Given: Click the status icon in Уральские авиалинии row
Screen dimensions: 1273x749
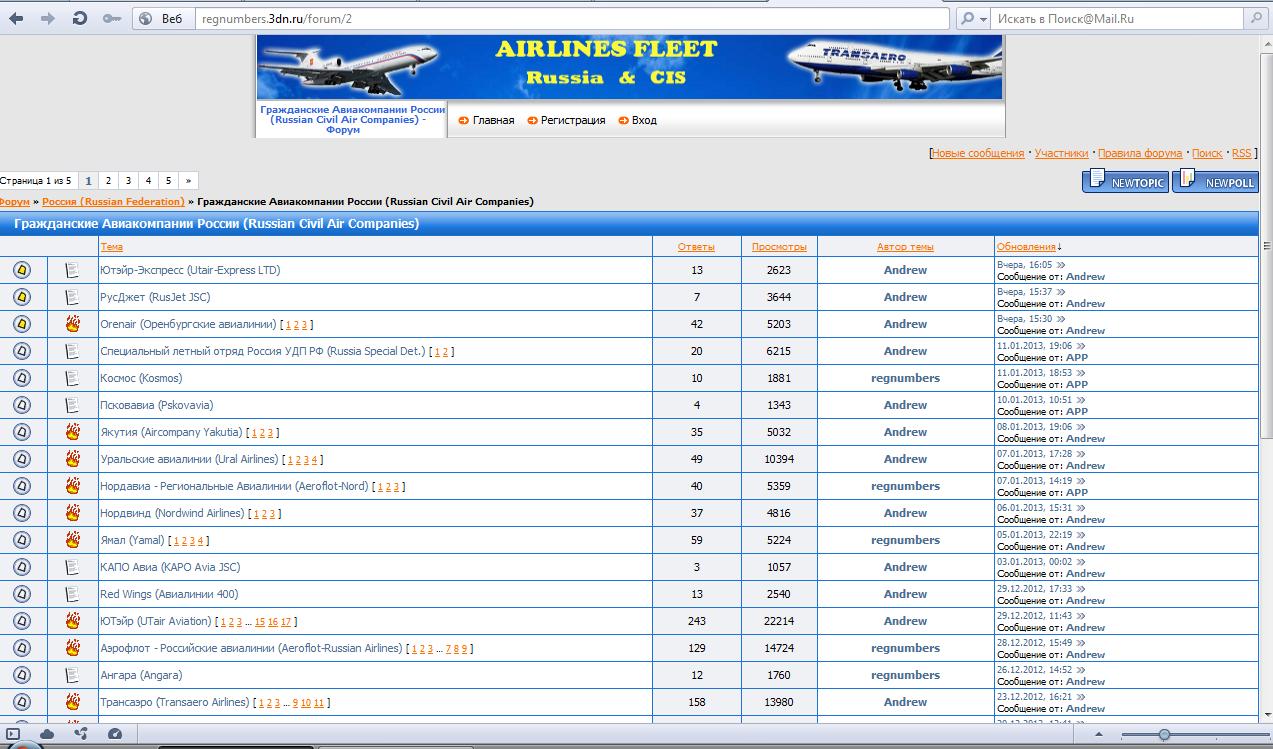Looking at the screenshot, I should click(22, 459).
